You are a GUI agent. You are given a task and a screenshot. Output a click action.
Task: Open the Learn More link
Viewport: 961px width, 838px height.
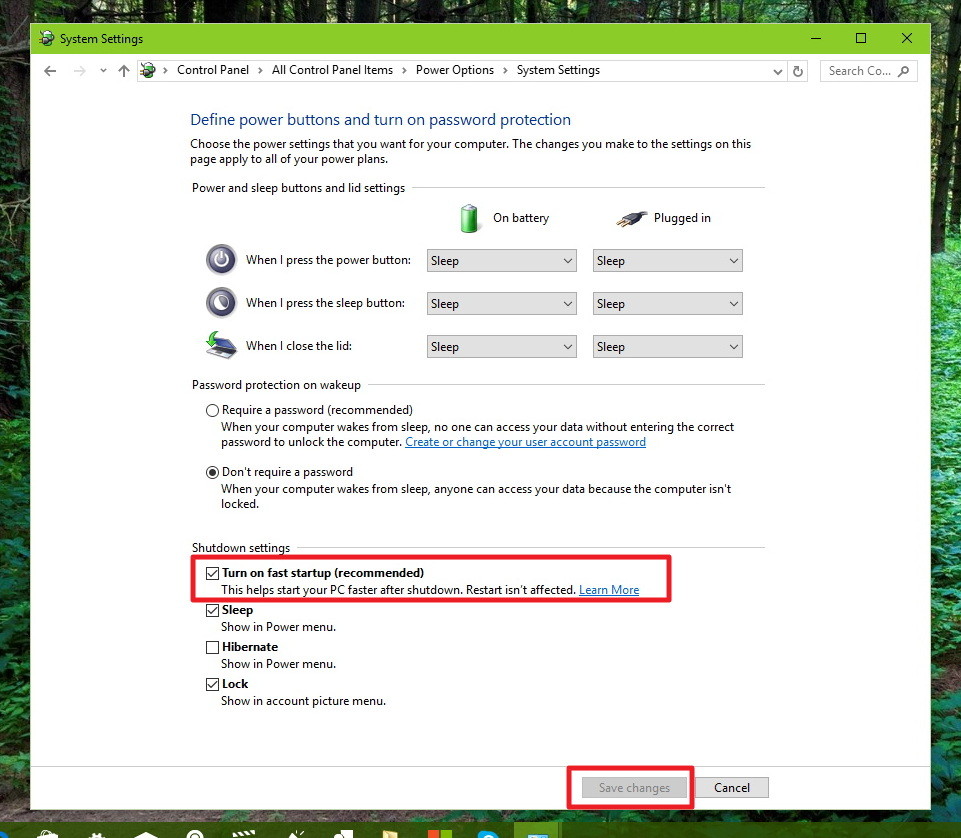pos(609,590)
